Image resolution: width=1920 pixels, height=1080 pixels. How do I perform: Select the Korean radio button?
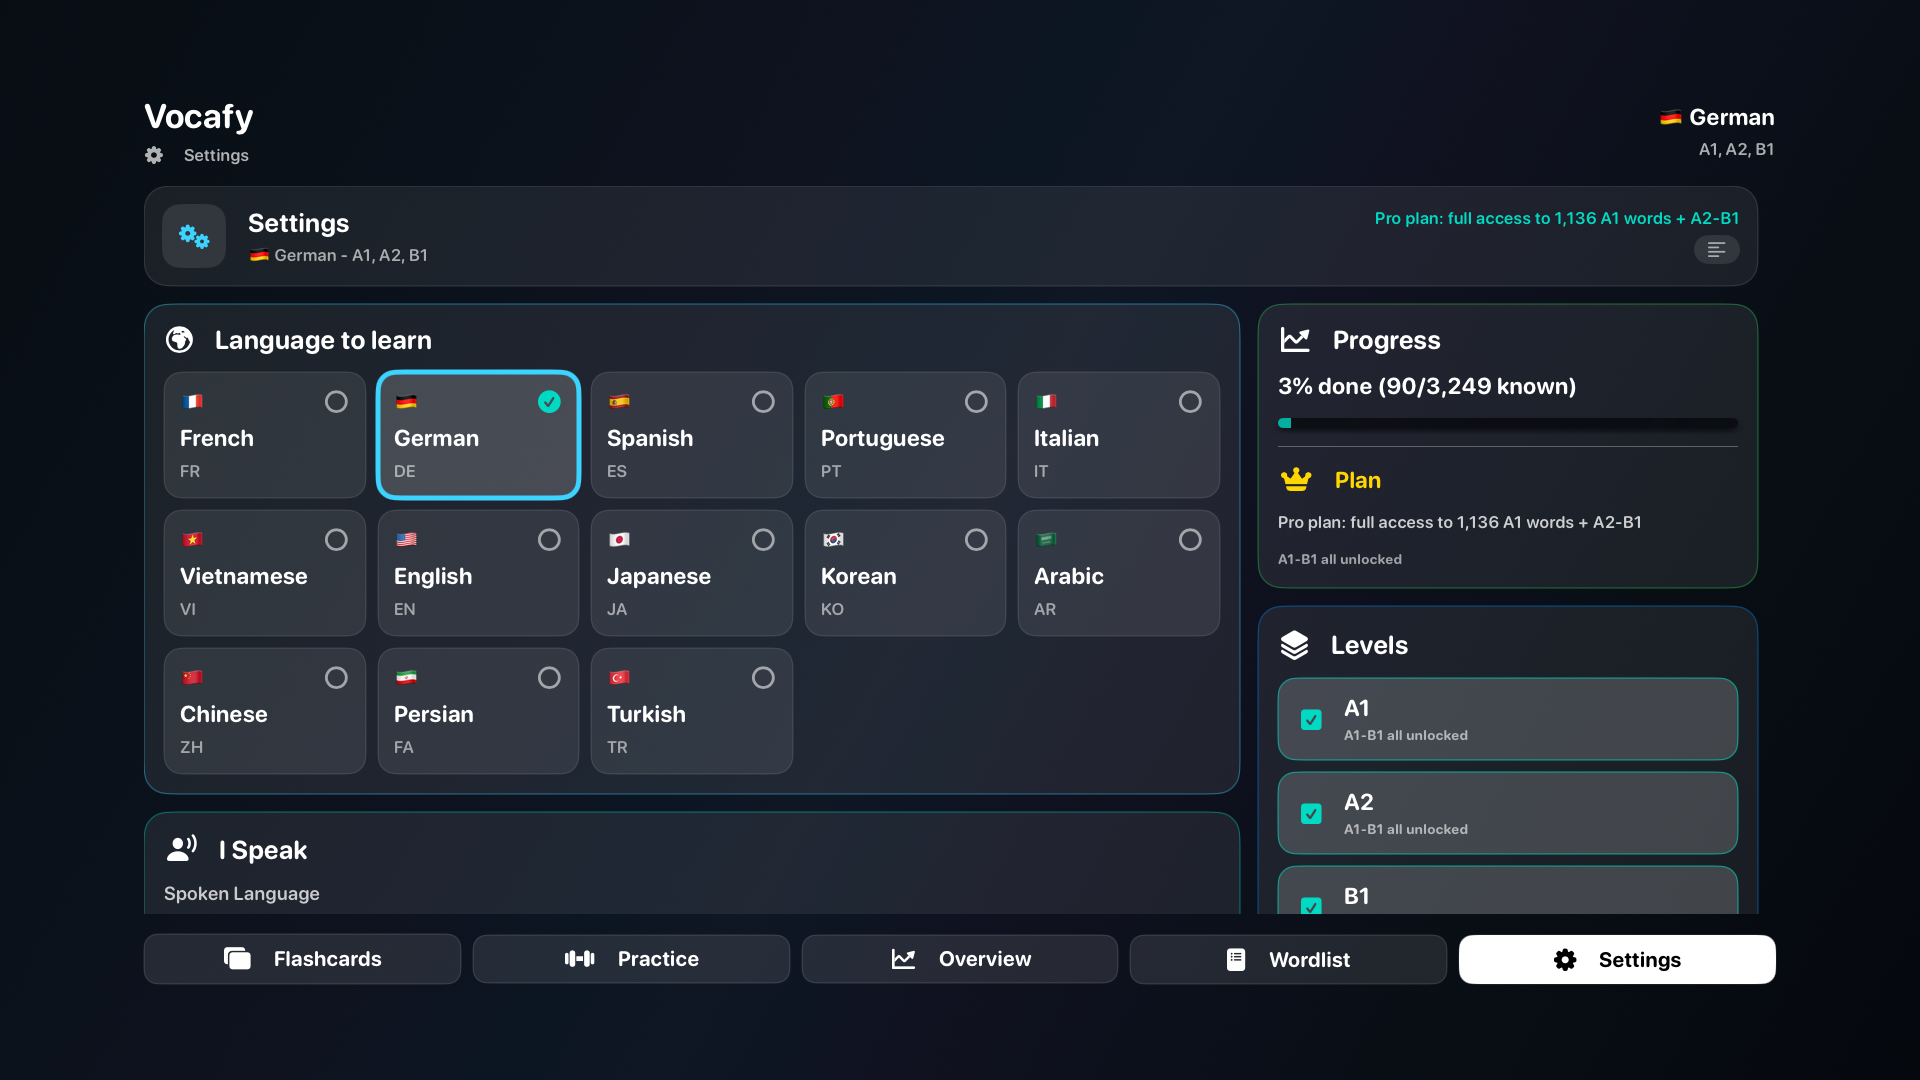(976, 540)
